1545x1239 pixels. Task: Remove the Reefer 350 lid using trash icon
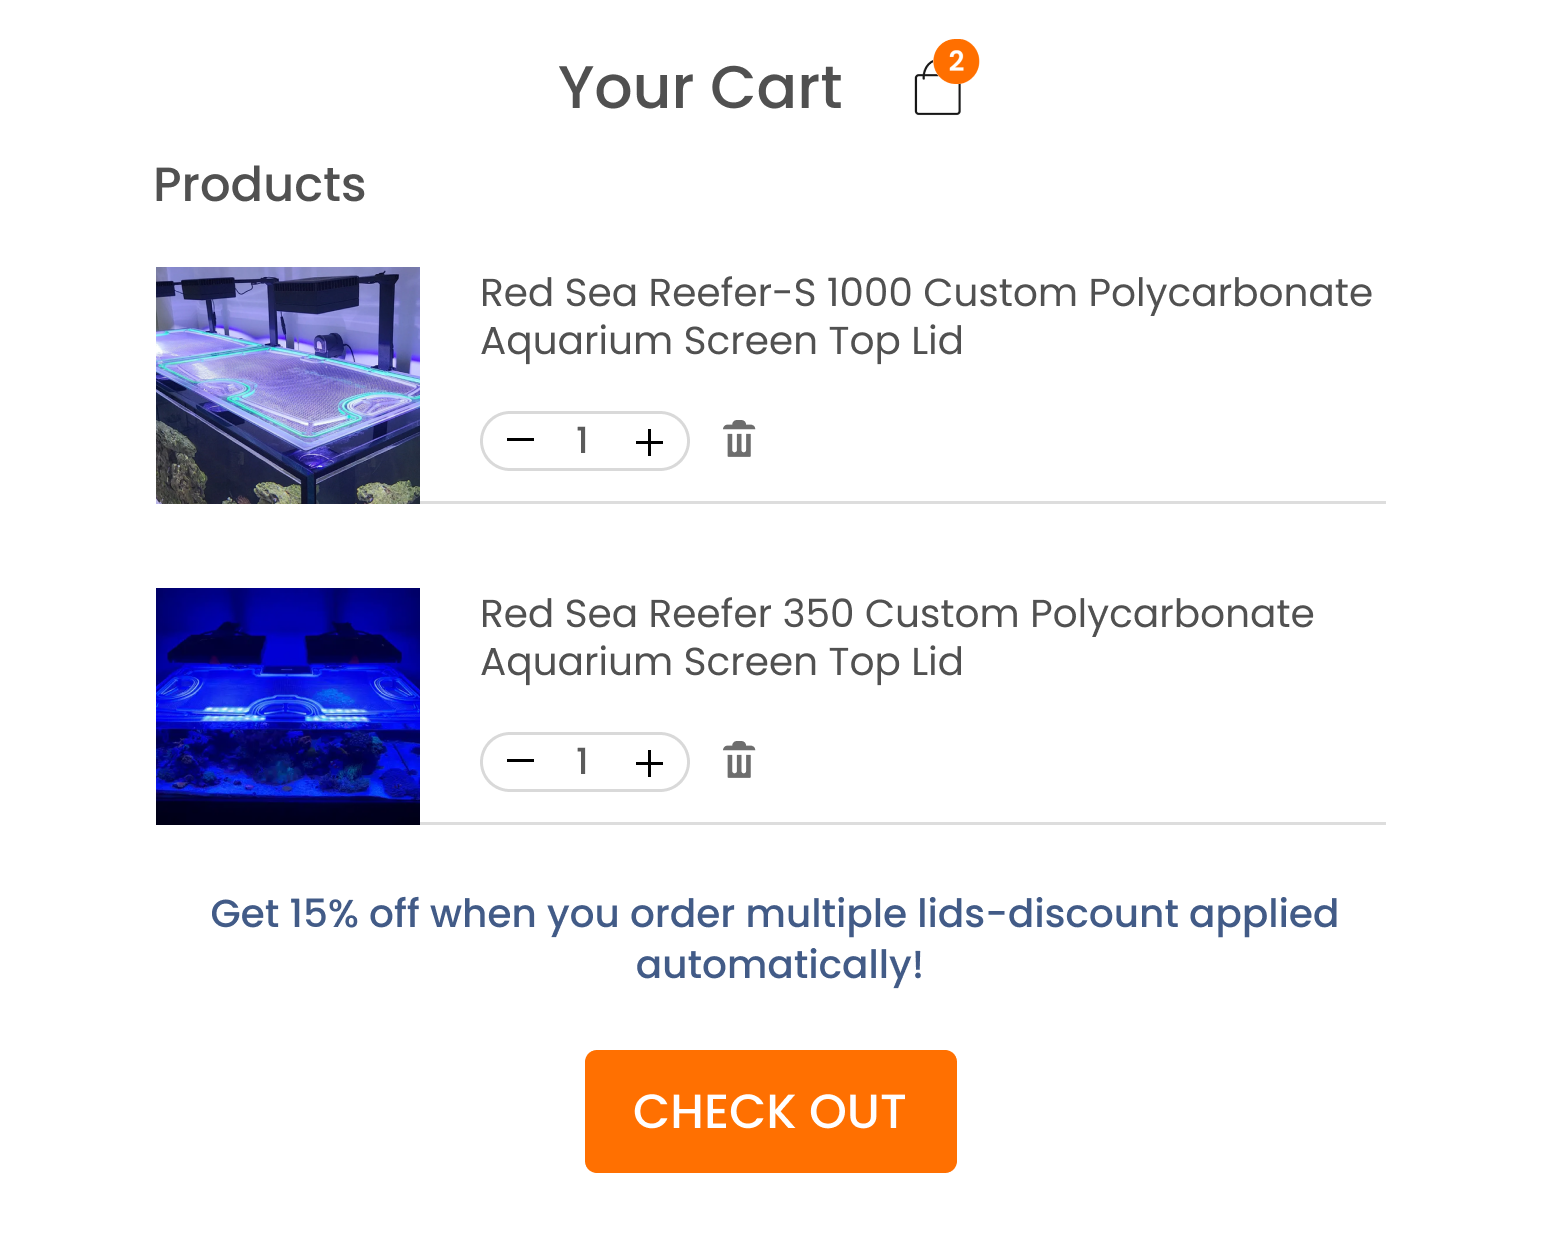pos(739,761)
